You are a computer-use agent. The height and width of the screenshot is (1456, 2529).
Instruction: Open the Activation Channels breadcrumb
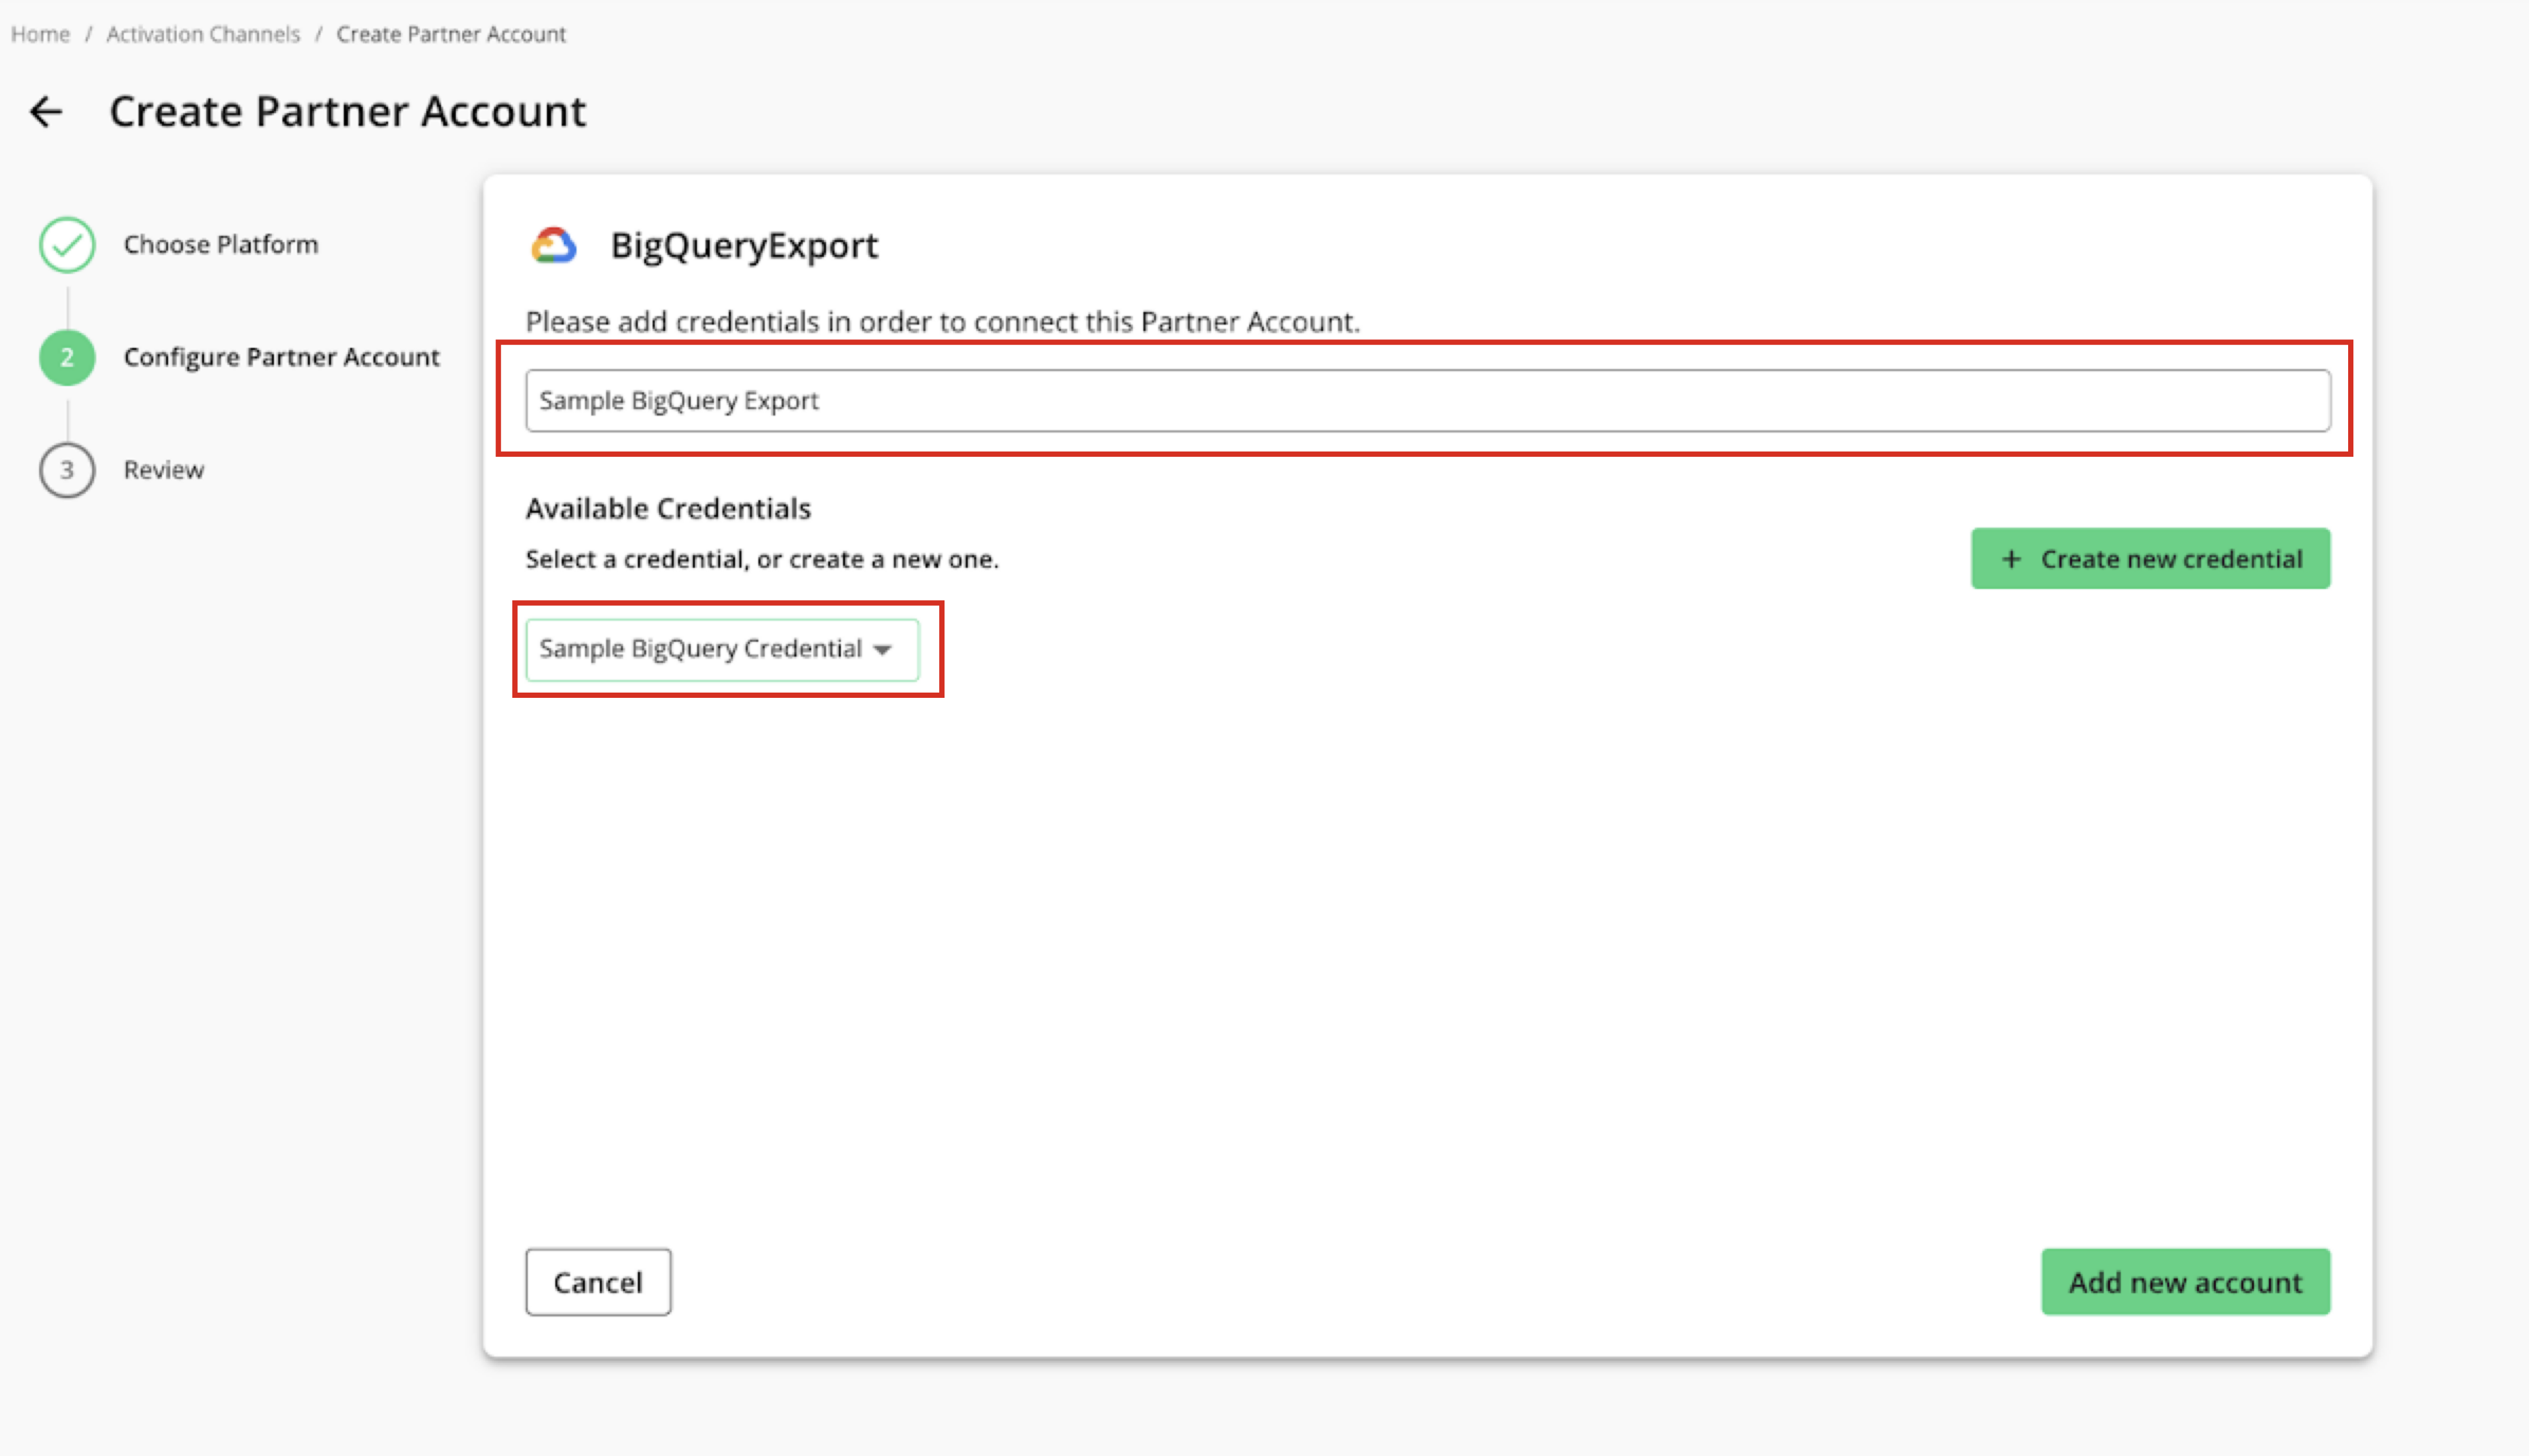point(203,34)
